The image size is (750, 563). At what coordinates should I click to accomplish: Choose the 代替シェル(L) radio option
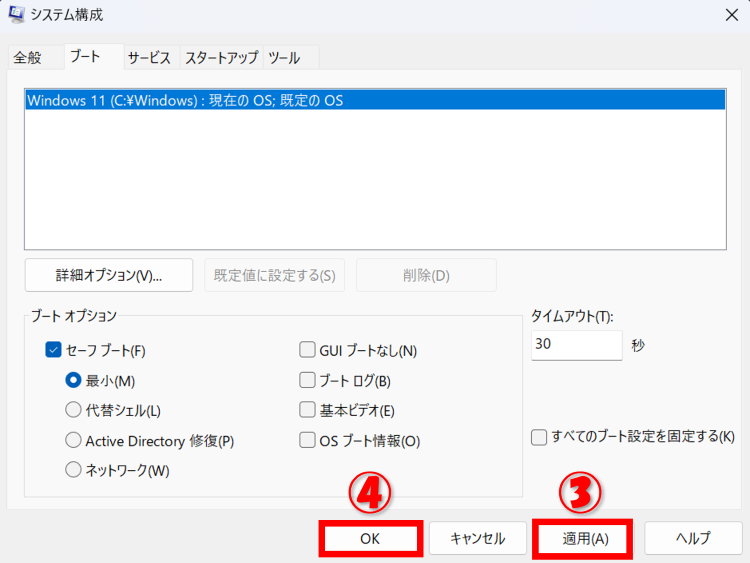pyautogui.click(x=73, y=410)
